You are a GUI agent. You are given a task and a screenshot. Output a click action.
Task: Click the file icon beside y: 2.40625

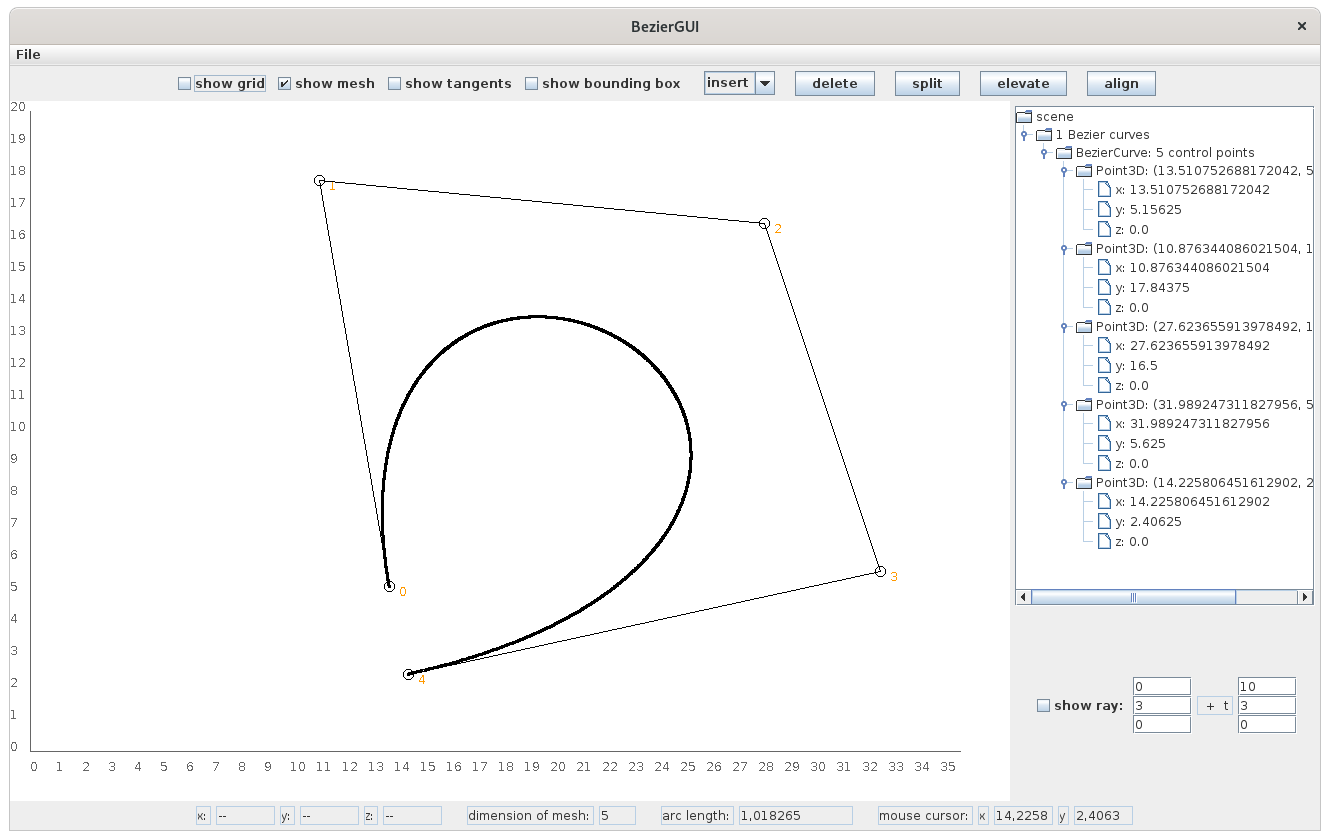click(1103, 522)
